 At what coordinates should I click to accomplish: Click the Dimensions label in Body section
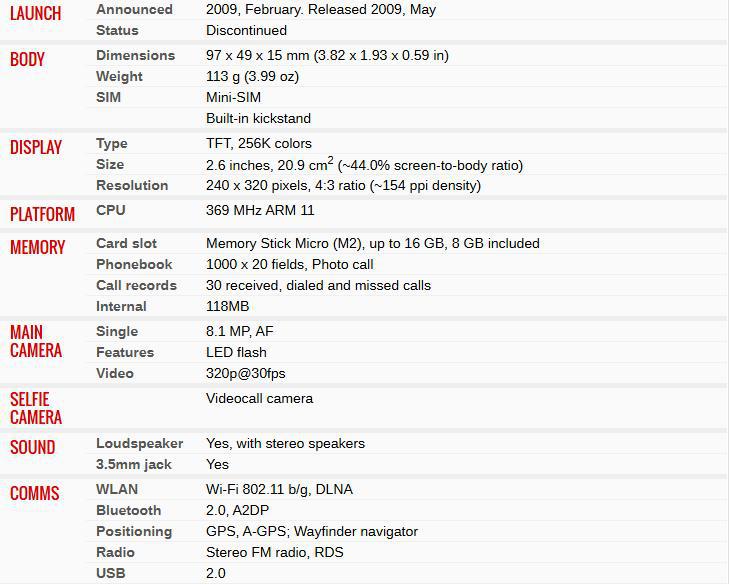(135, 55)
